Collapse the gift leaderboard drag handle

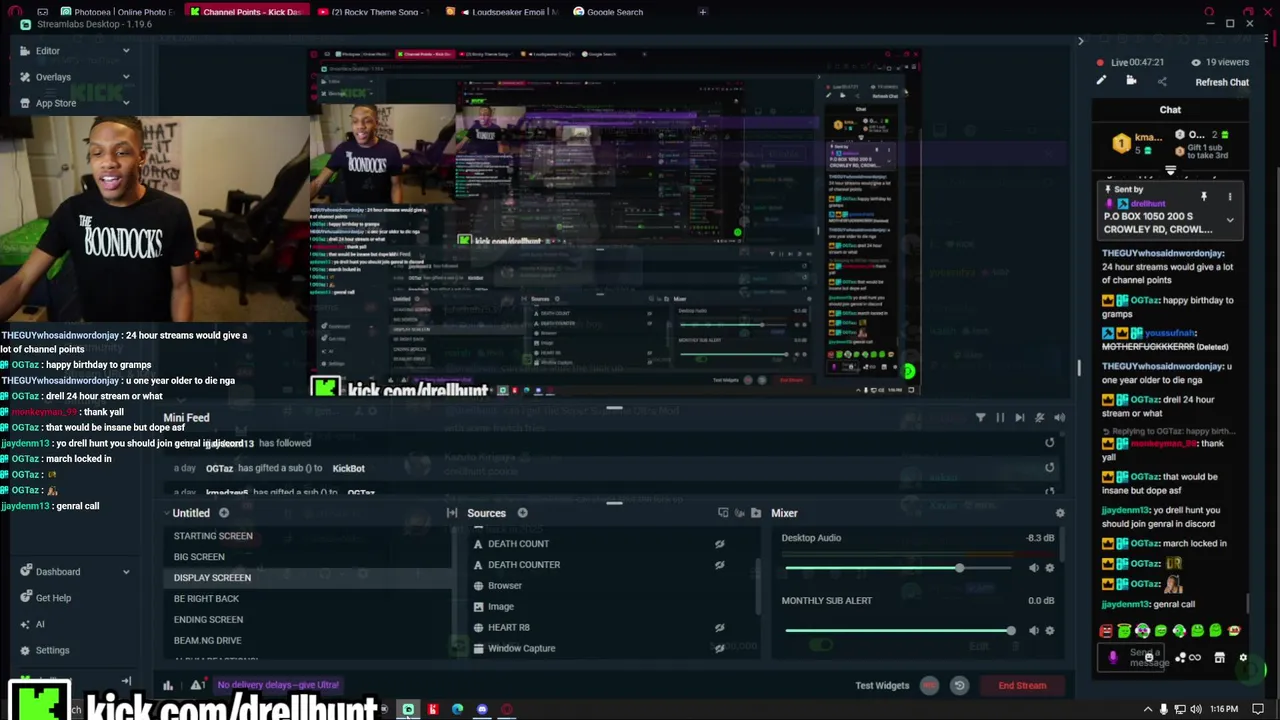click(x=1170, y=171)
